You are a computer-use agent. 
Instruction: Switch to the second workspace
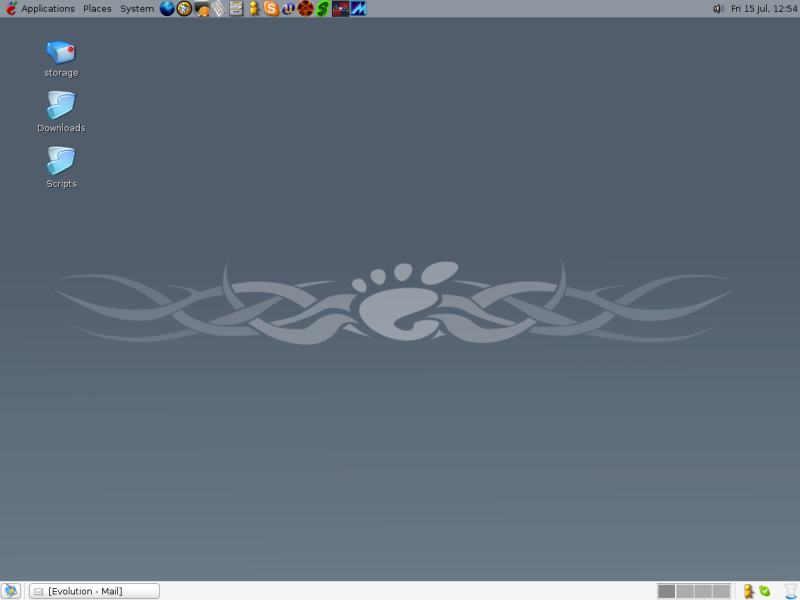[x=685, y=591]
